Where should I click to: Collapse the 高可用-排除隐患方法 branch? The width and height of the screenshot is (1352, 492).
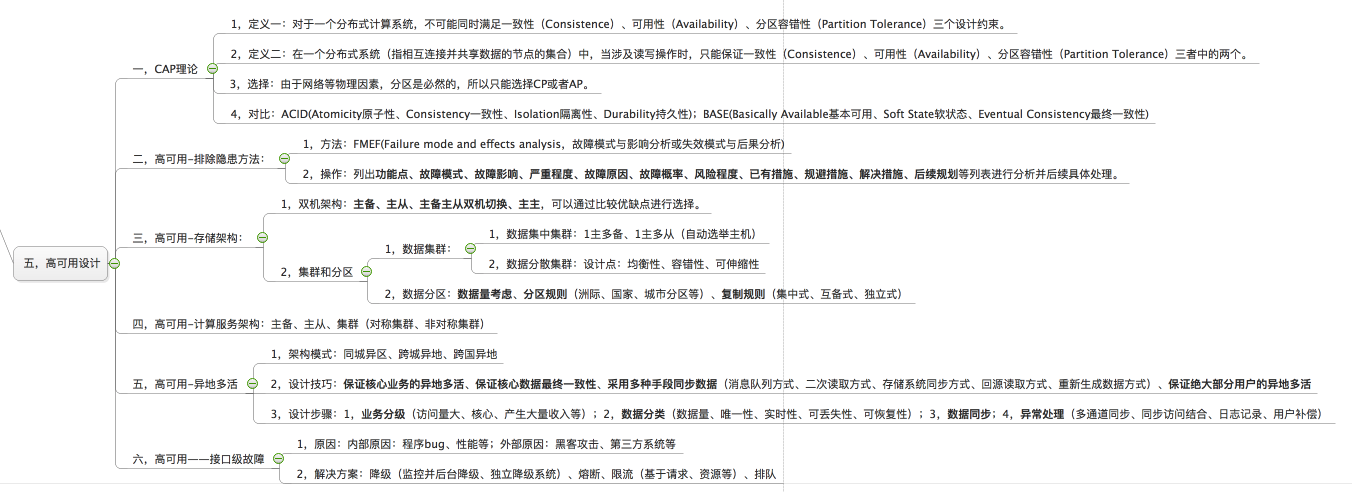[284, 159]
